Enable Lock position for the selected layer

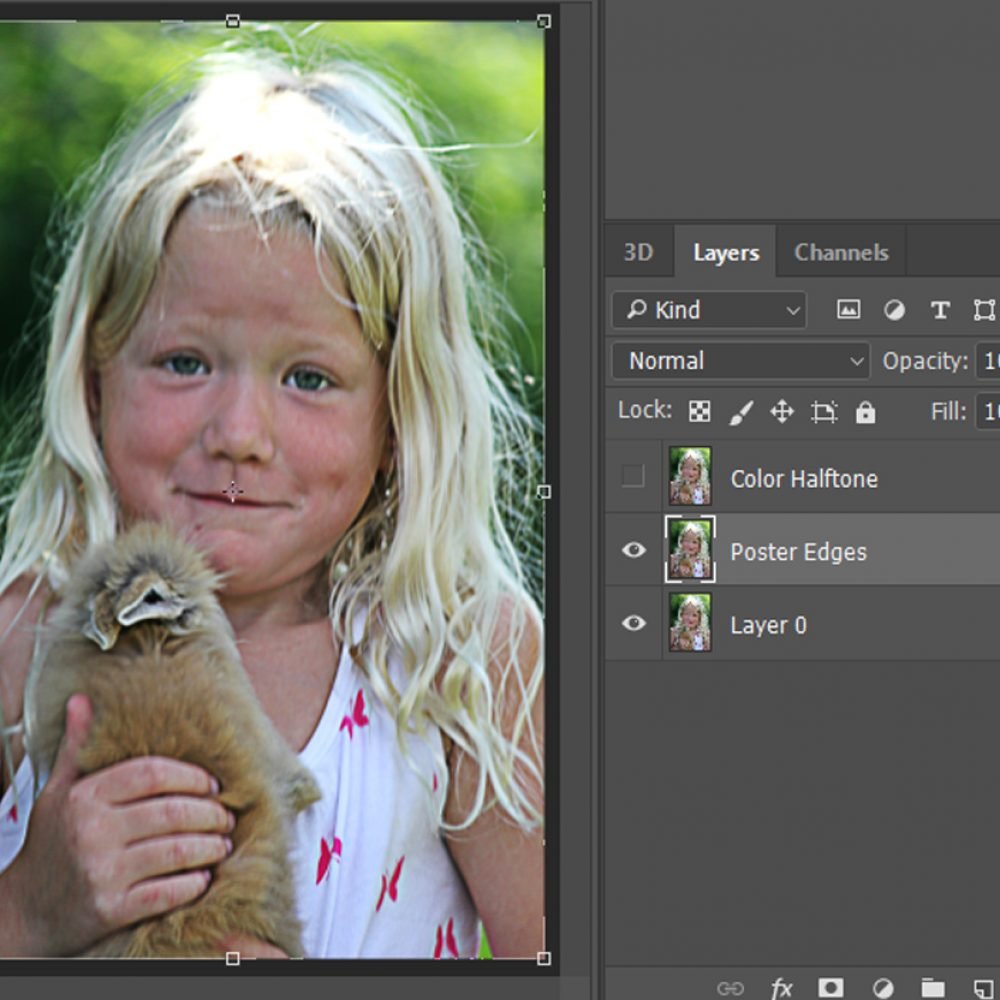[x=782, y=411]
